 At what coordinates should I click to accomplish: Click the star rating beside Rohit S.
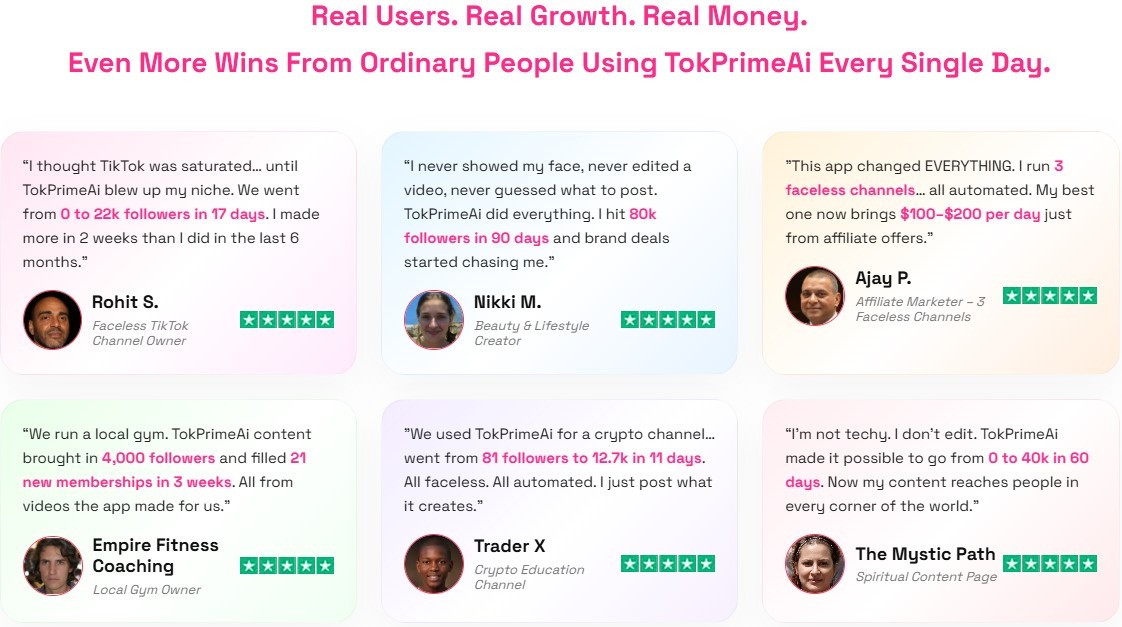[287, 320]
